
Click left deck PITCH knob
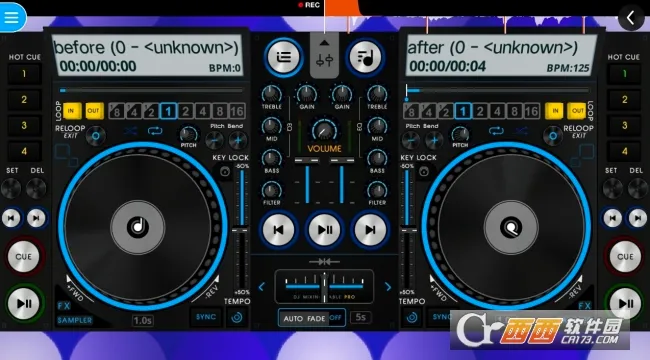click(x=189, y=134)
